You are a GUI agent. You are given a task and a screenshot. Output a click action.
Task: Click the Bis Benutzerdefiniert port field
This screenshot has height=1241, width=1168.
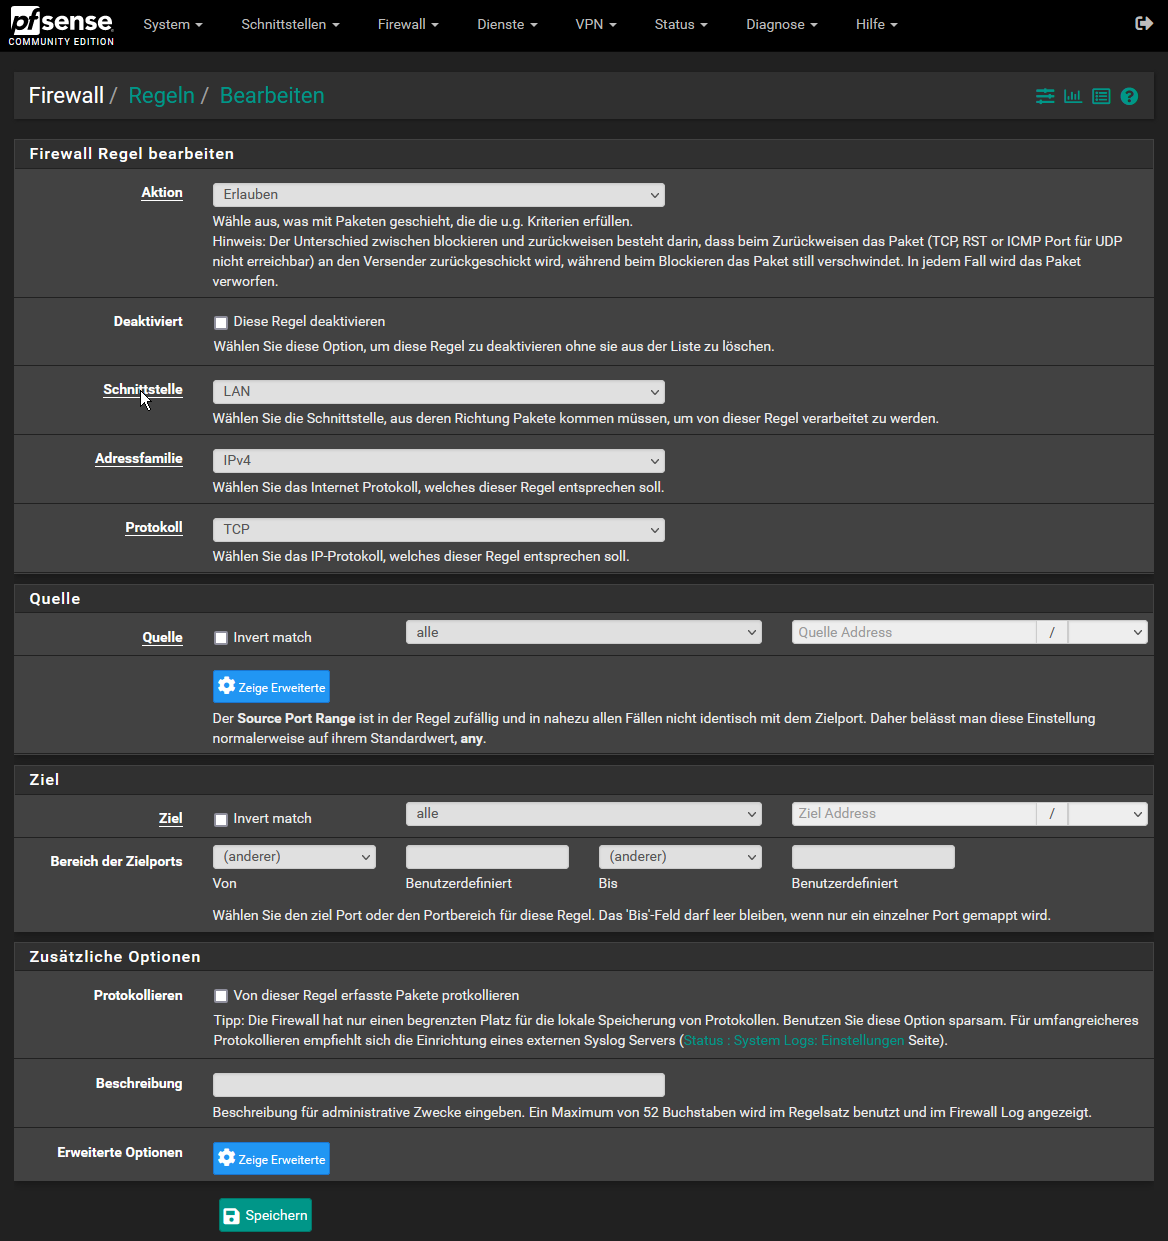coord(873,857)
